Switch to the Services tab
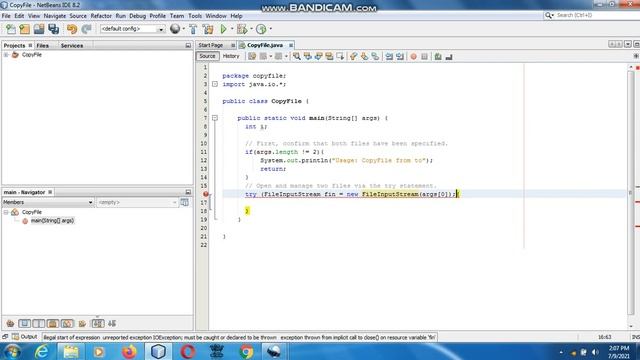This screenshot has width=640, height=360. coord(72,46)
